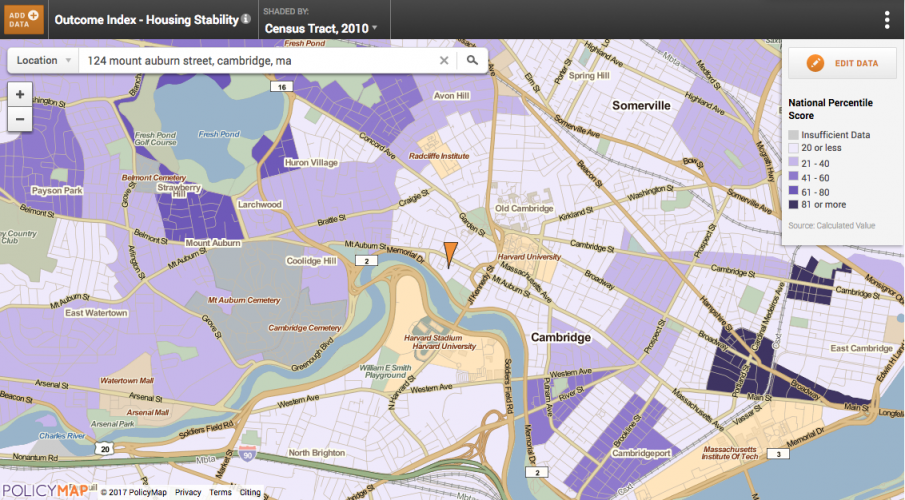
Task: Click the Add Data button
Action: coord(24,20)
